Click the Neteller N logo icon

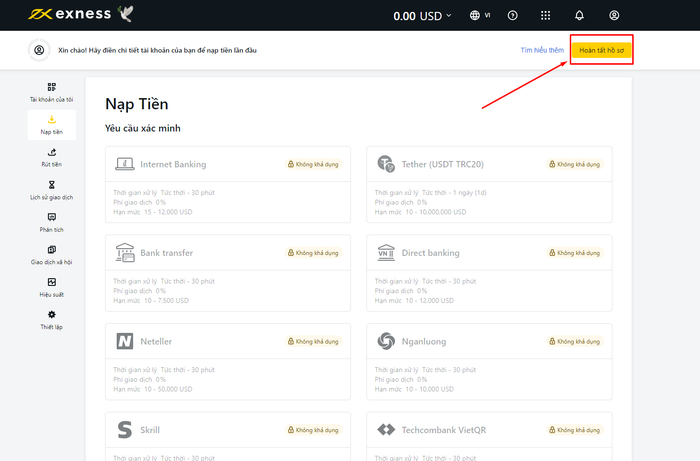125,341
